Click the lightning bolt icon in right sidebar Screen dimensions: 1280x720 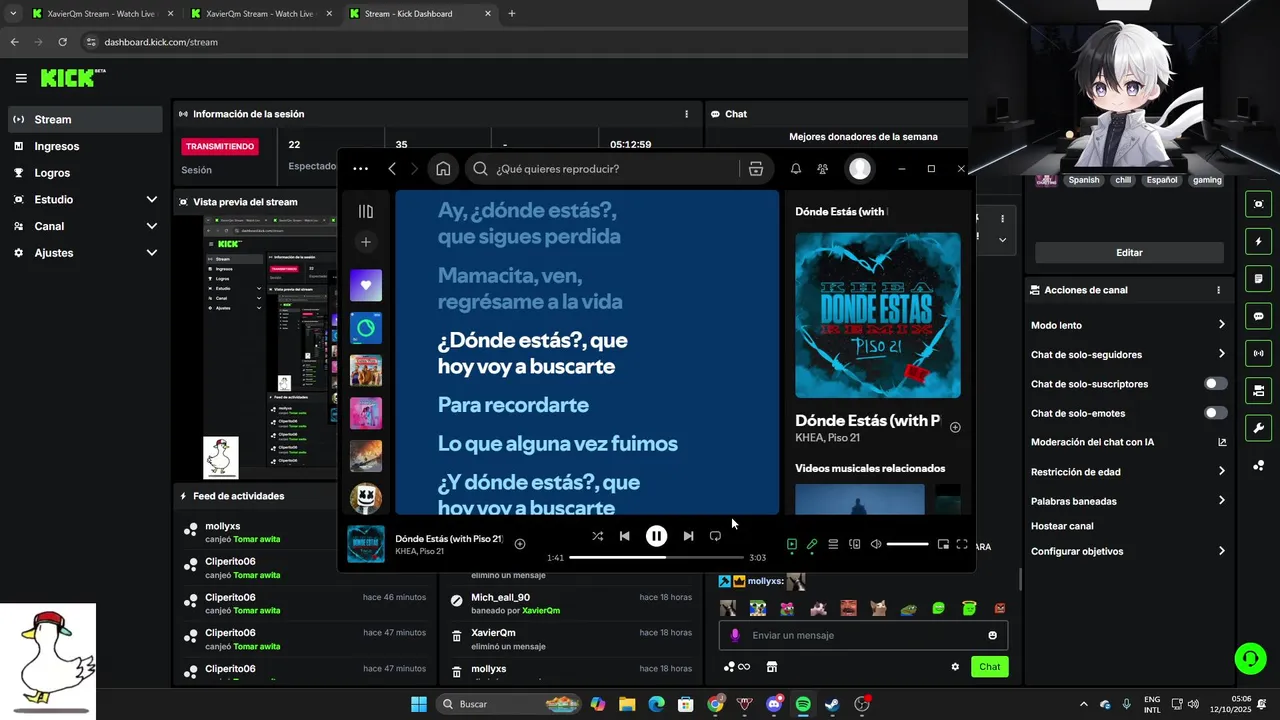pyautogui.click(x=1258, y=241)
